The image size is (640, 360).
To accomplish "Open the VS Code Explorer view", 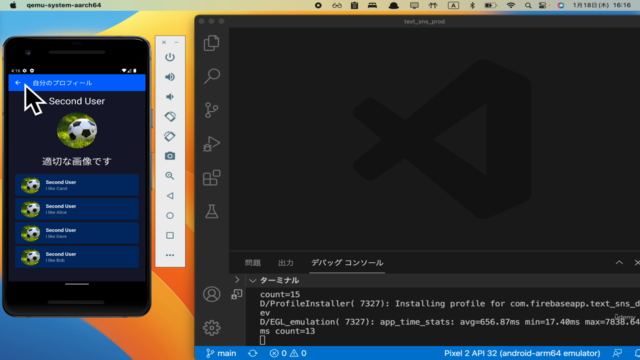I will (211, 43).
